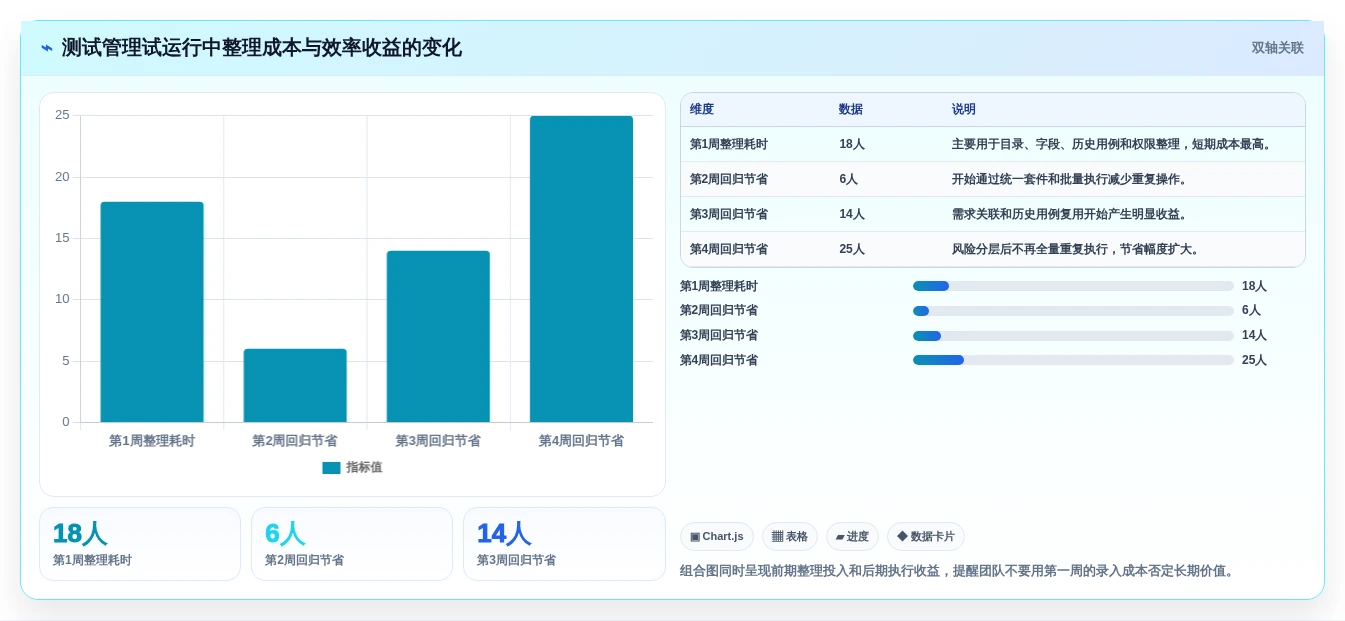Click the footer note starting 组合图同时呈现
The width and height of the screenshot is (1345, 621).
[x=959, y=571]
